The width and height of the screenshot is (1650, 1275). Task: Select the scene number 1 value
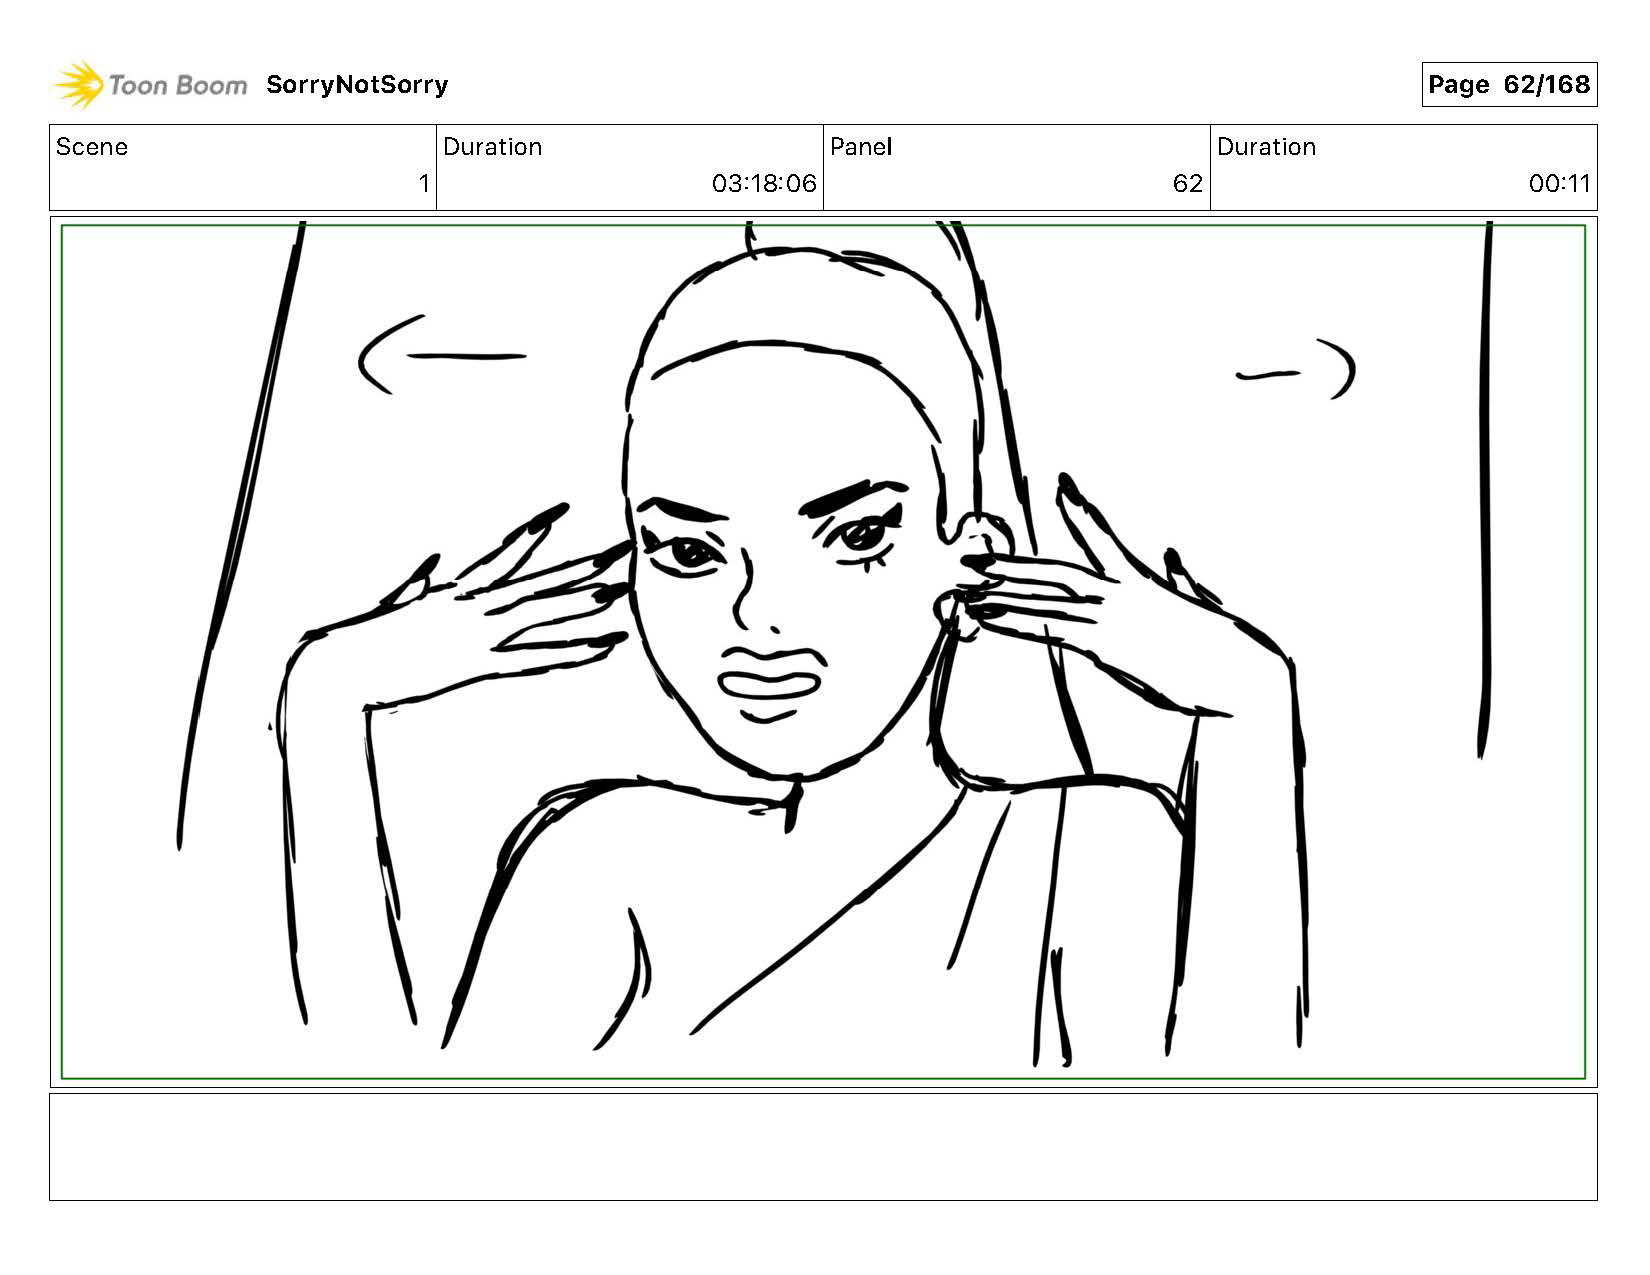(424, 184)
